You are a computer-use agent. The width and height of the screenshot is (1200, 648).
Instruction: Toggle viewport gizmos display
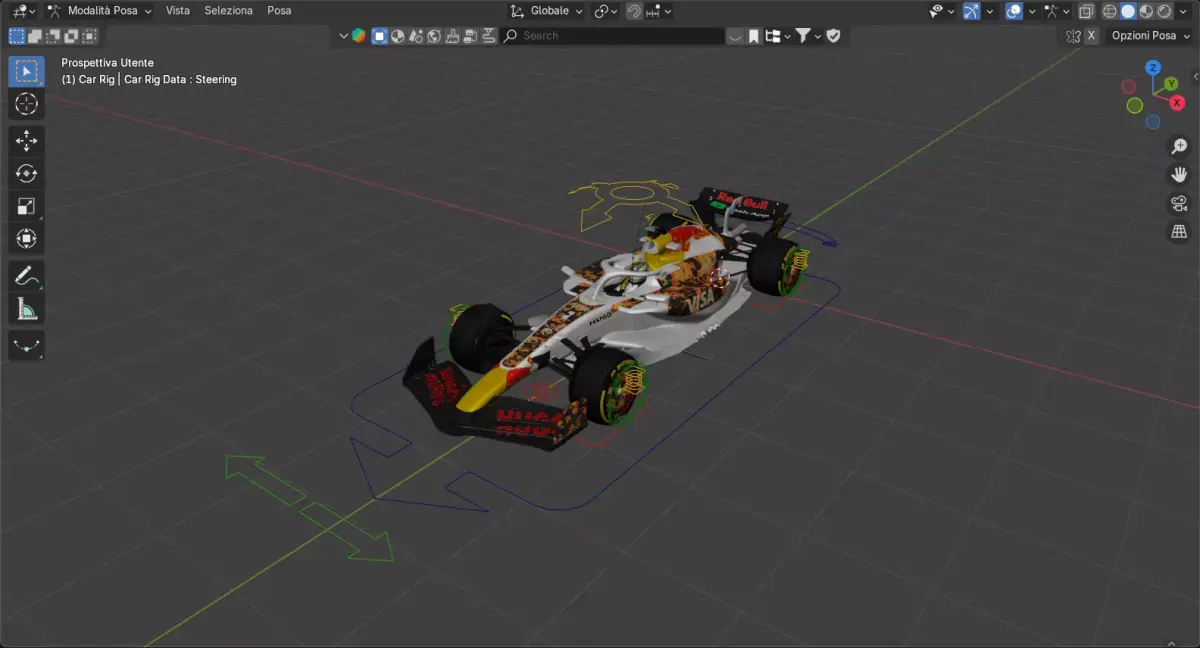click(x=970, y=11)
